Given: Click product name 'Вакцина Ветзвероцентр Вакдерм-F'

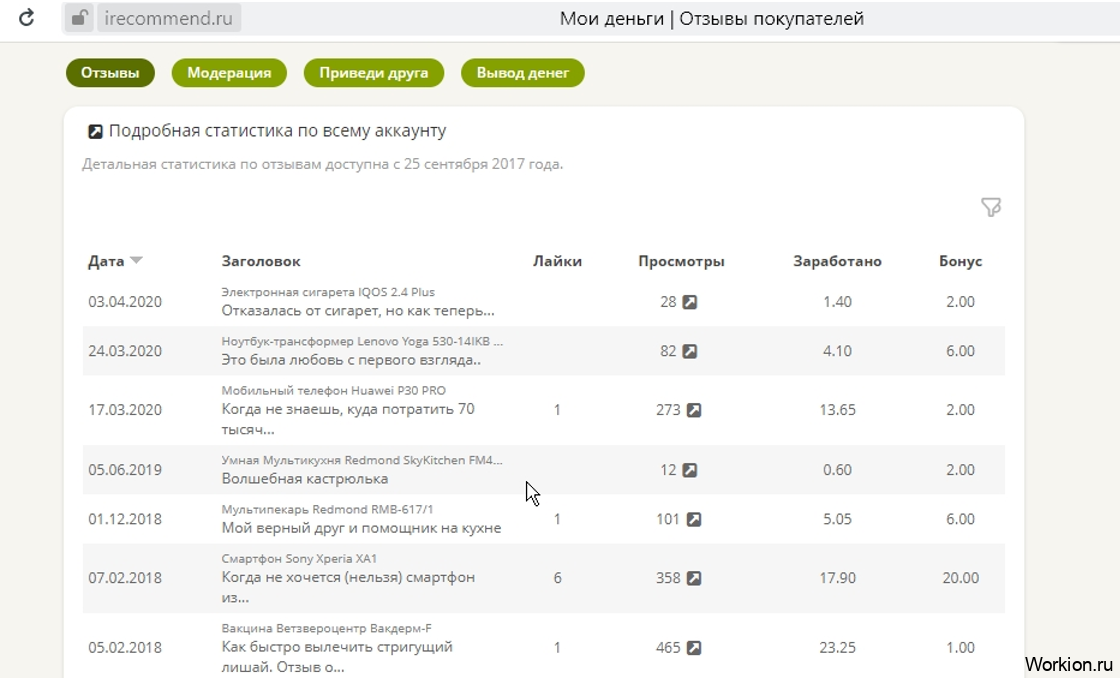Looking at the screenshot, I should 326,629.
